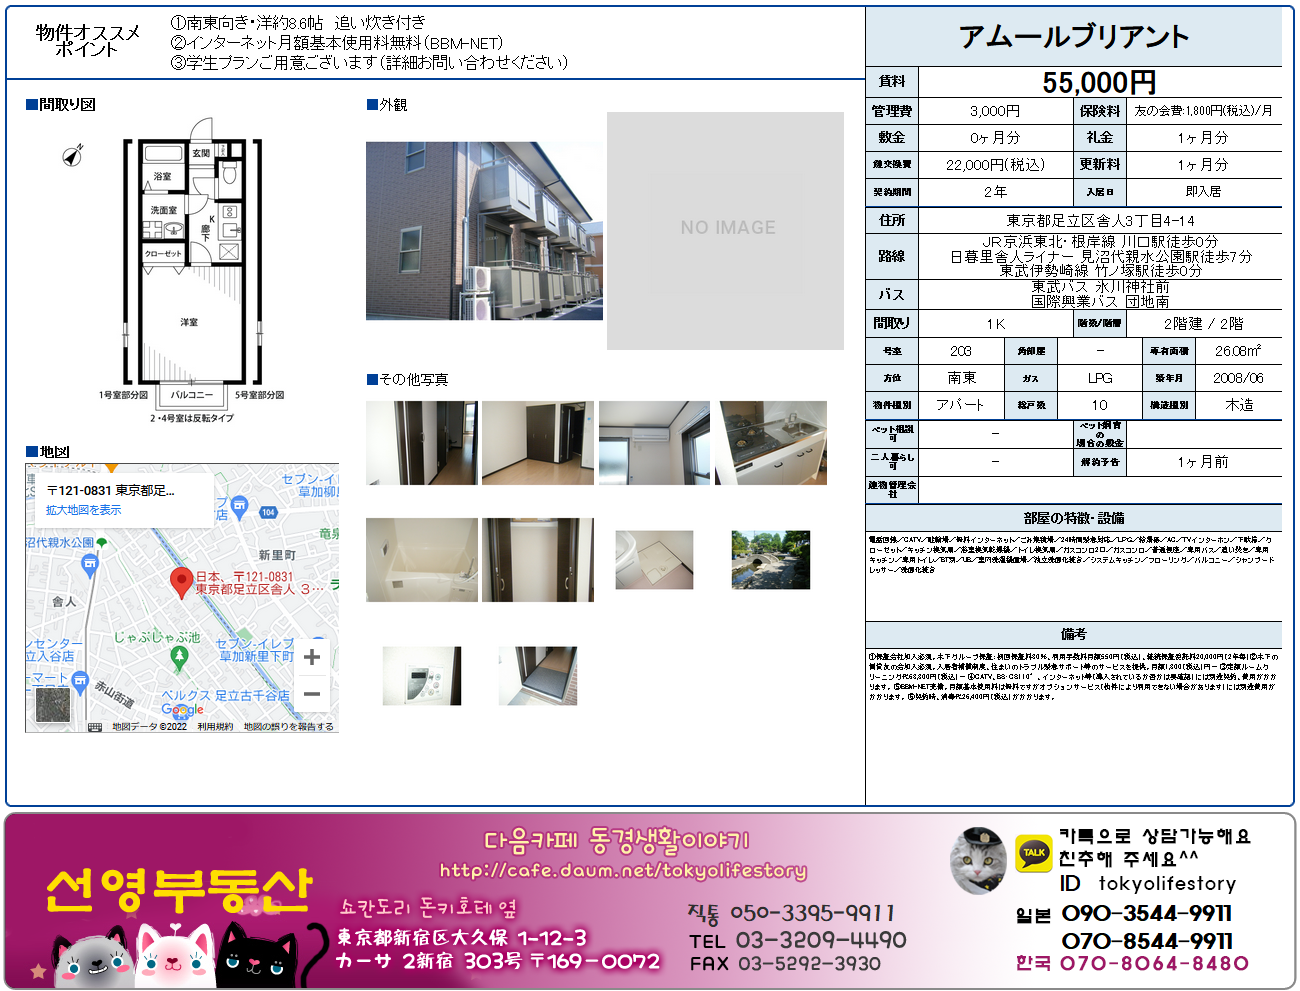Zoom out on the map with minus button

point(312,693)
